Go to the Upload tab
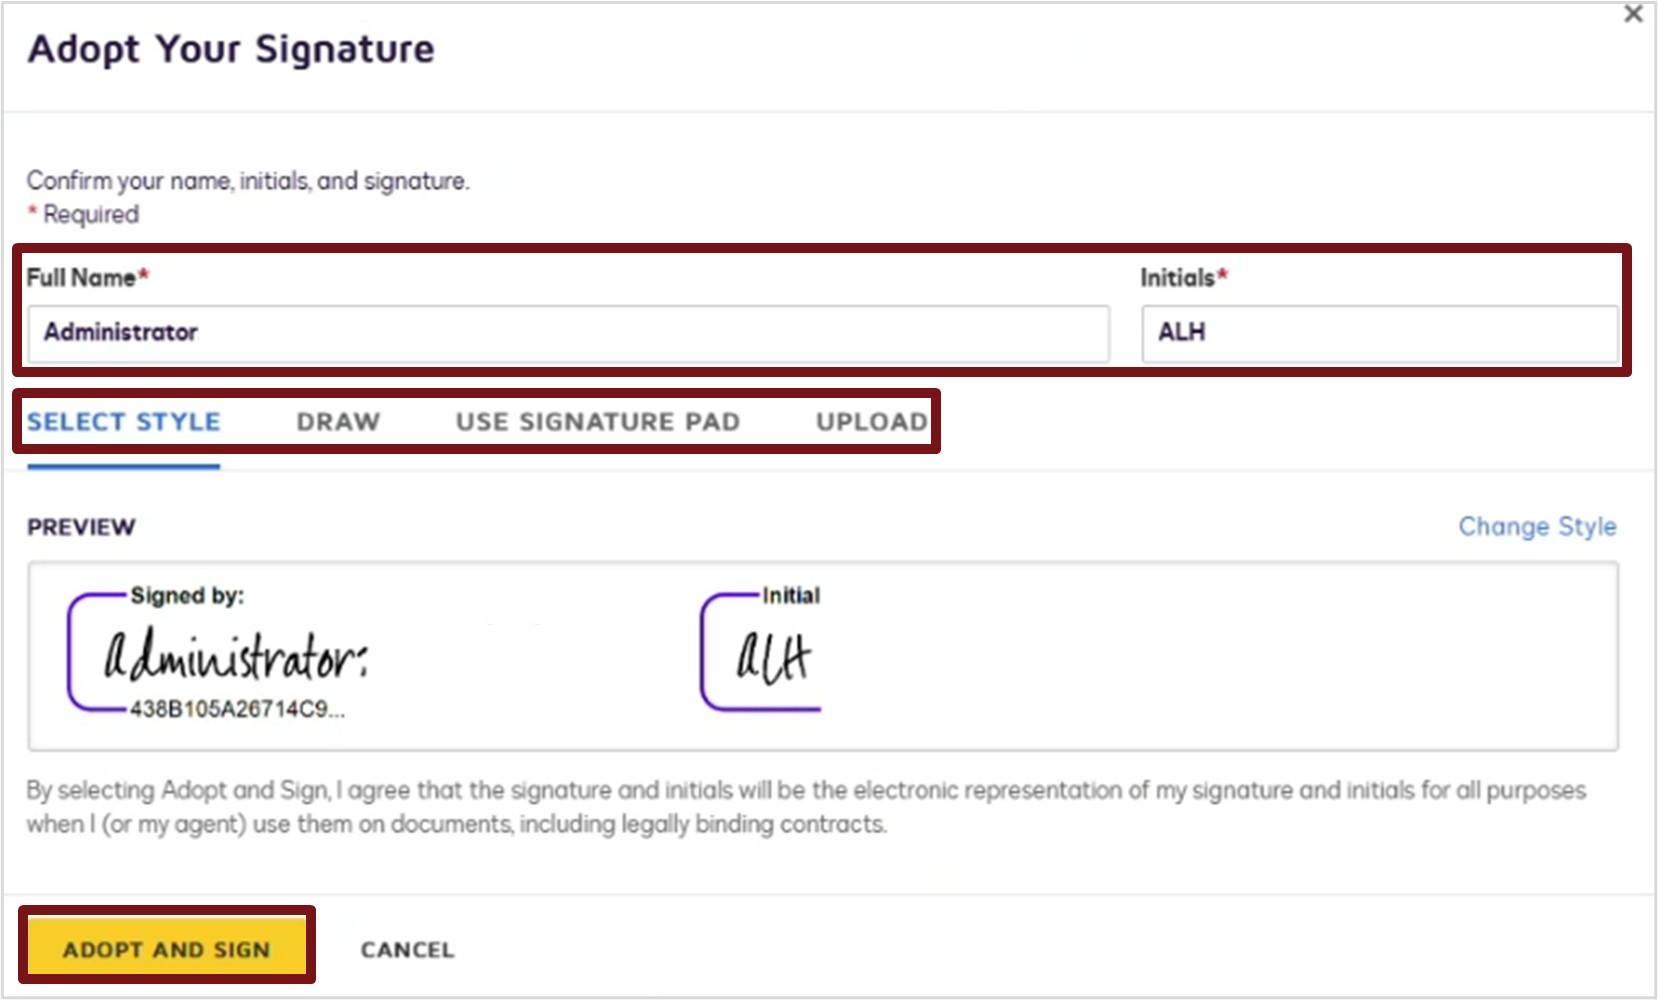The width and height of the screenshot is (1658, 1000). point(871,422)
